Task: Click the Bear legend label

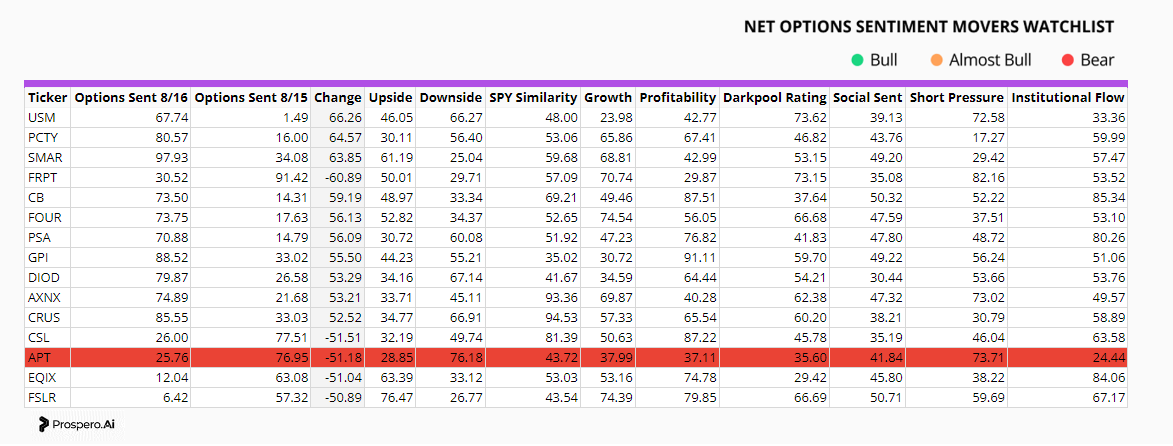Action: tap(1097, 61)
